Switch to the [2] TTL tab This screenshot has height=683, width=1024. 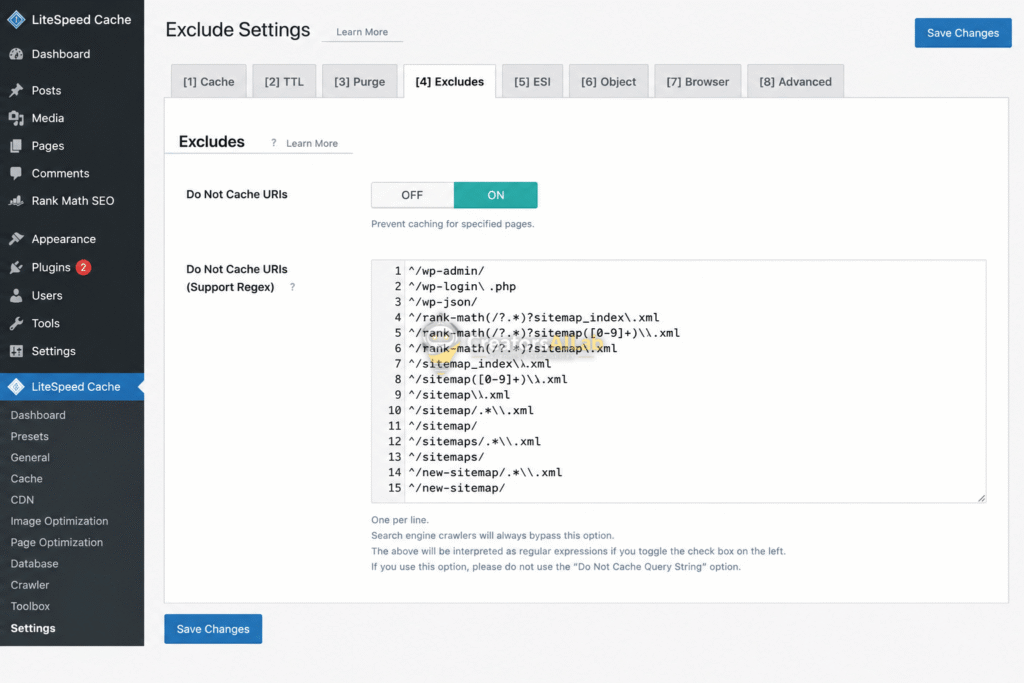pos(284,82)
